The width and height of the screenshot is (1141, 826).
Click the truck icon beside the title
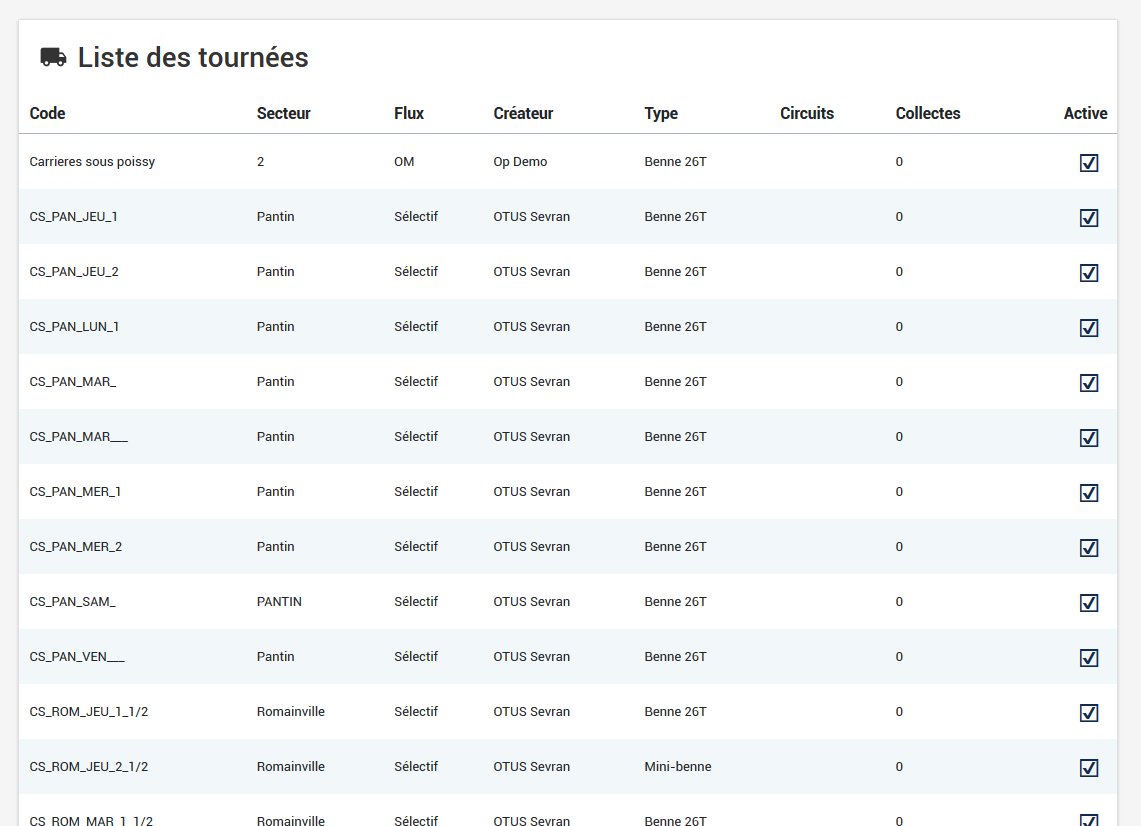(x=53, y=58)
